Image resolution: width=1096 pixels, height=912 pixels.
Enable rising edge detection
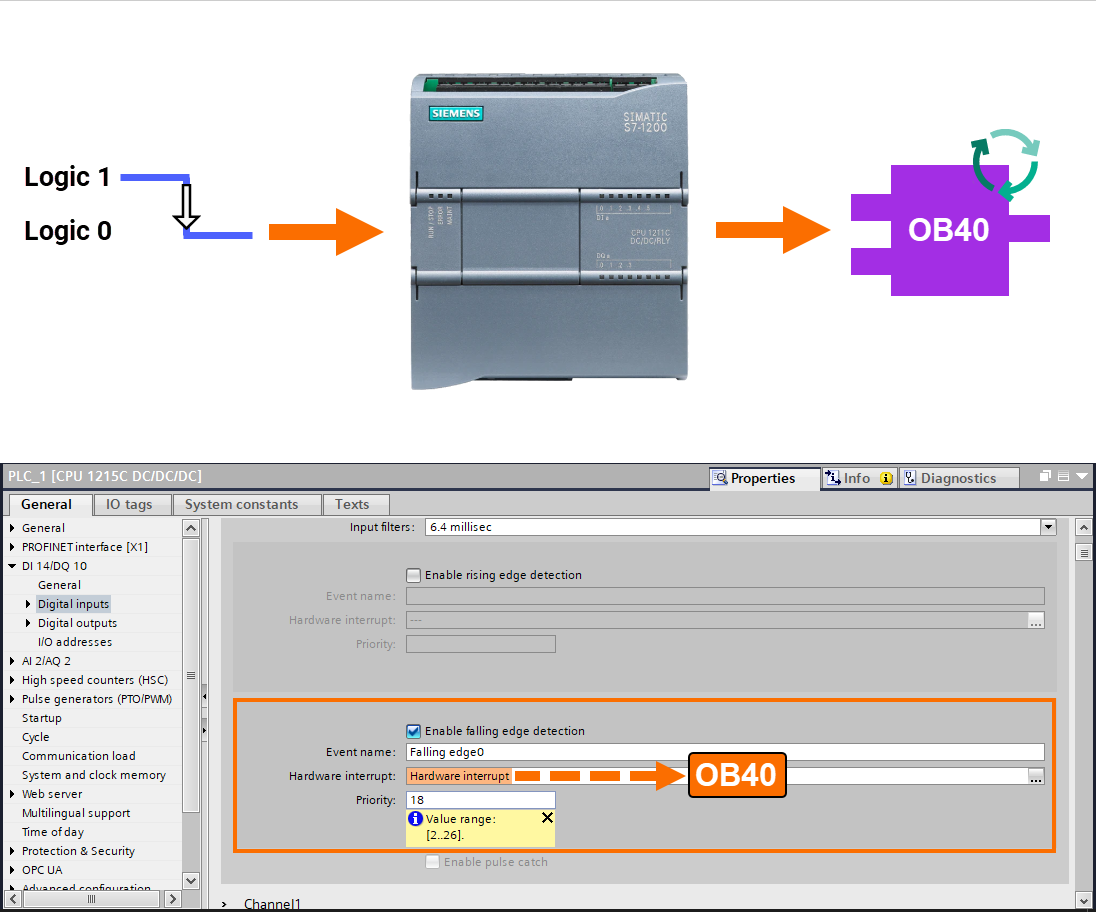[413, 575]
